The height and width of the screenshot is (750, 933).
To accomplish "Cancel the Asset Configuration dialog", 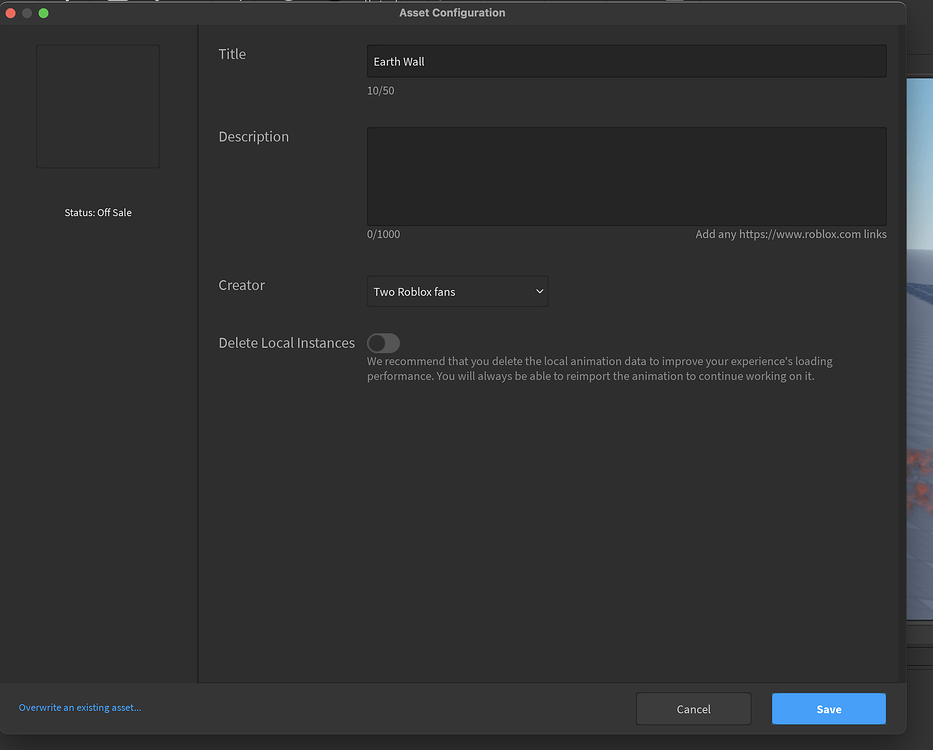I will [x=693, y=708].
